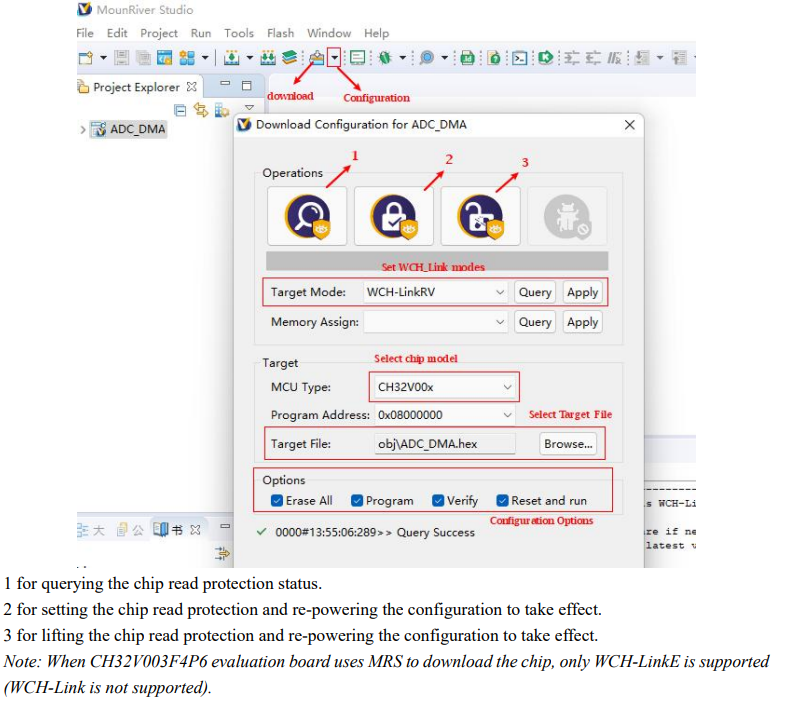Click Apply in the Target Mode row
The height and width of the screenshot is (715, 787).
click(582, 292)
